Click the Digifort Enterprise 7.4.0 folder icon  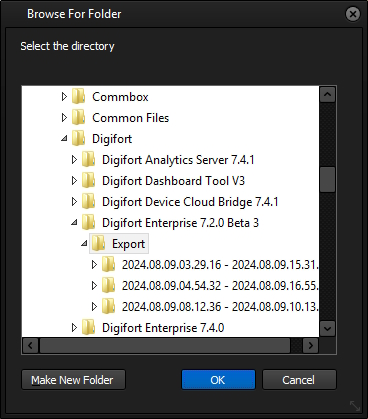pos(89,328)
